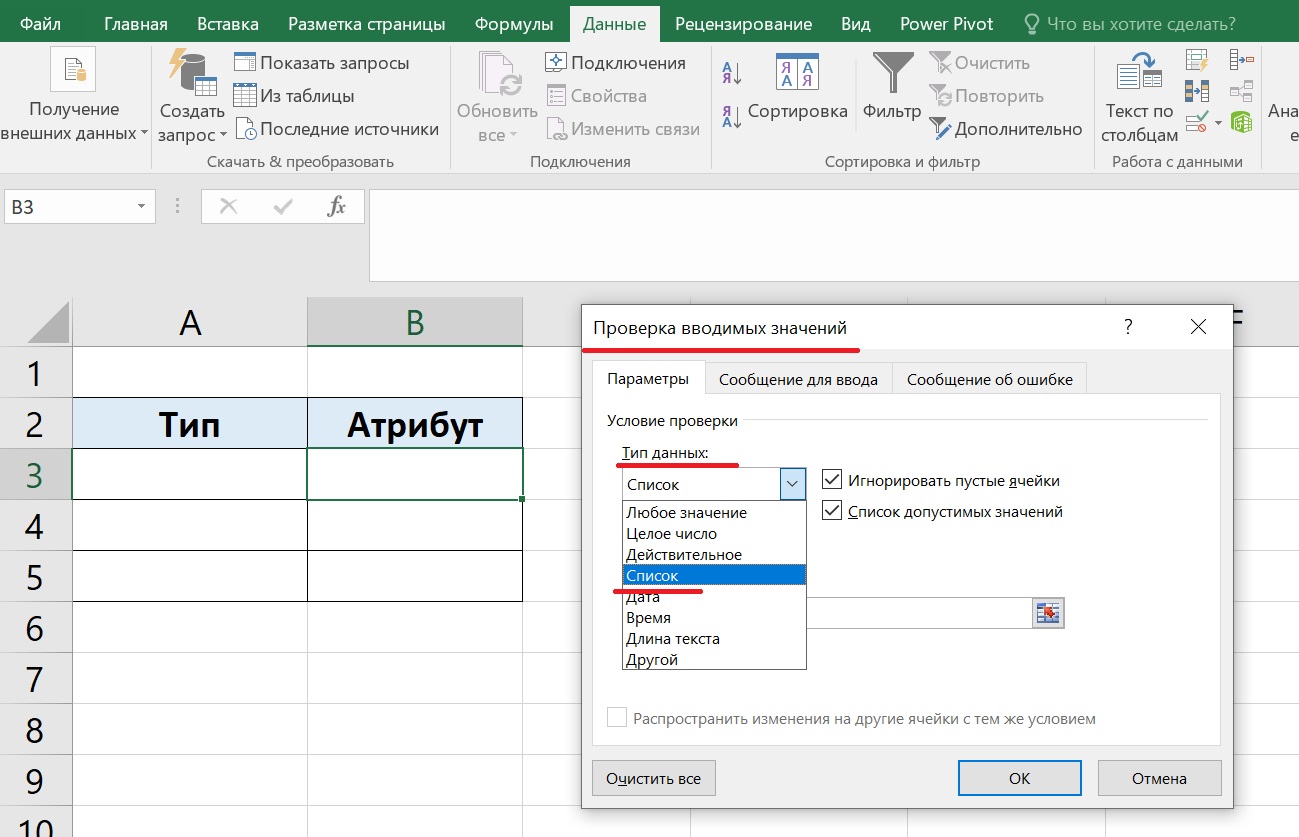1299x837 pixels.
Task: Open Connections from the ribbon
Action: coord(615,63)
